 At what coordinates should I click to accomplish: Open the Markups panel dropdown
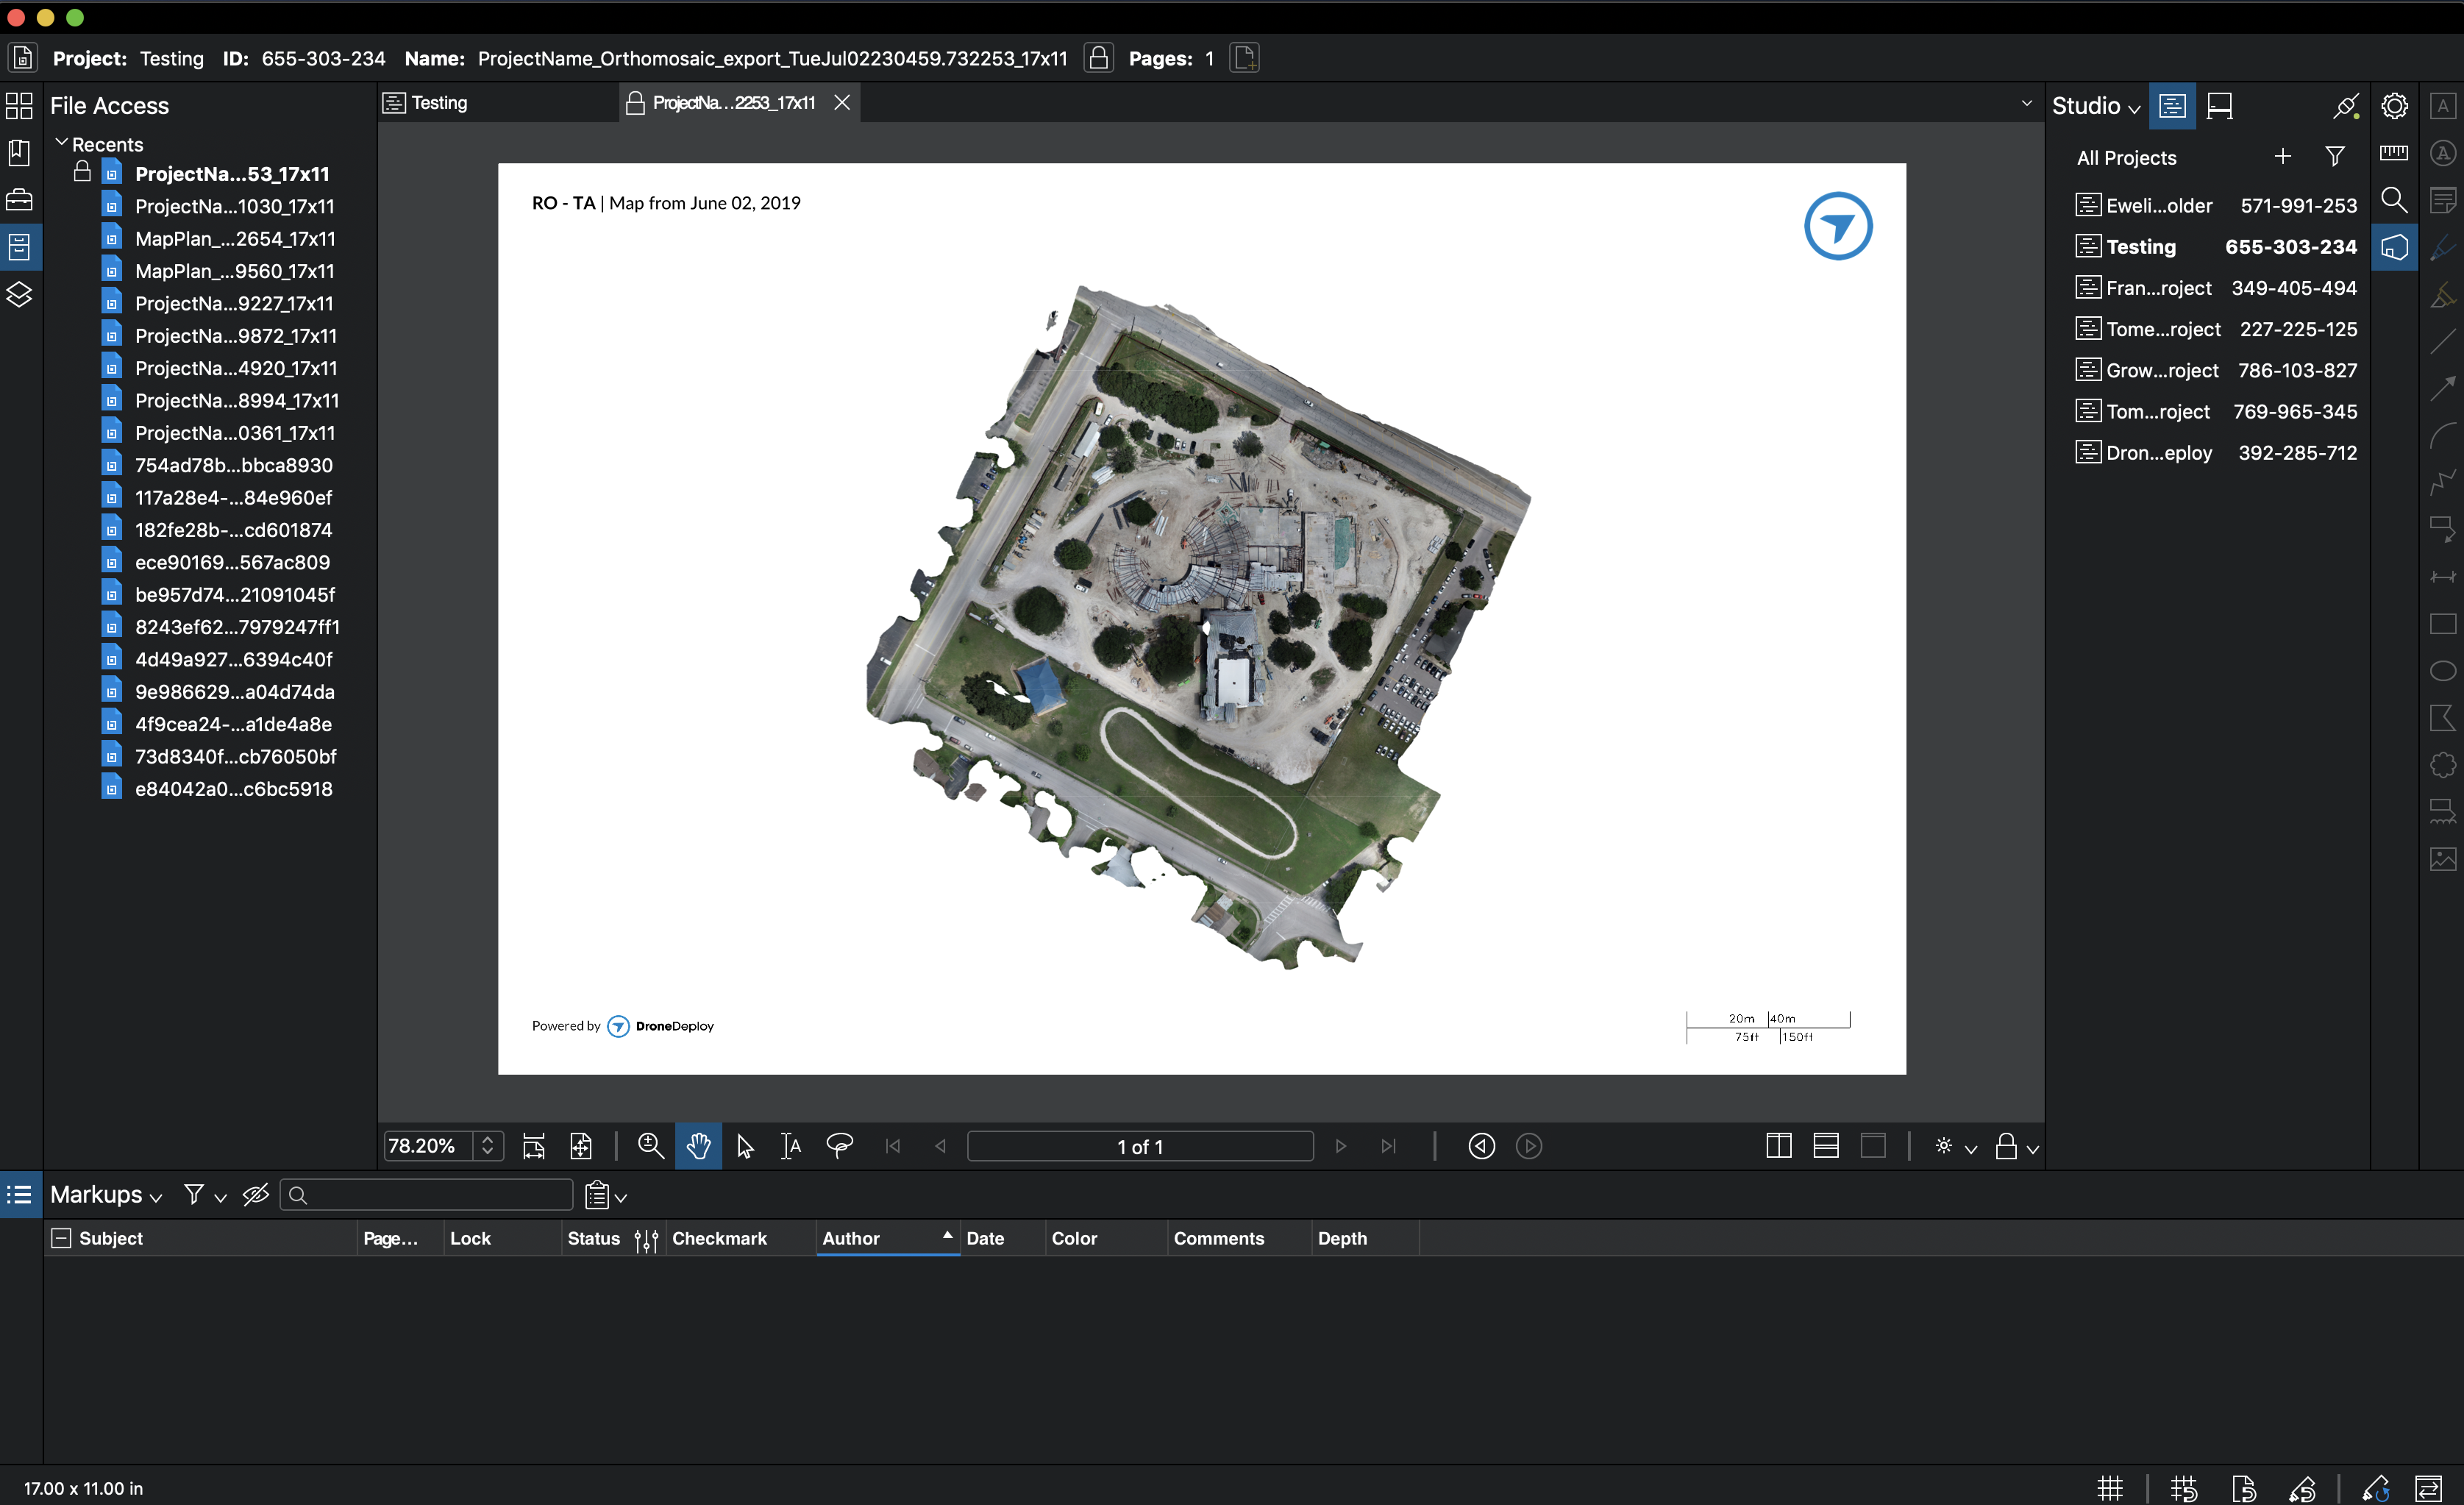click(x=106, y=1195)
